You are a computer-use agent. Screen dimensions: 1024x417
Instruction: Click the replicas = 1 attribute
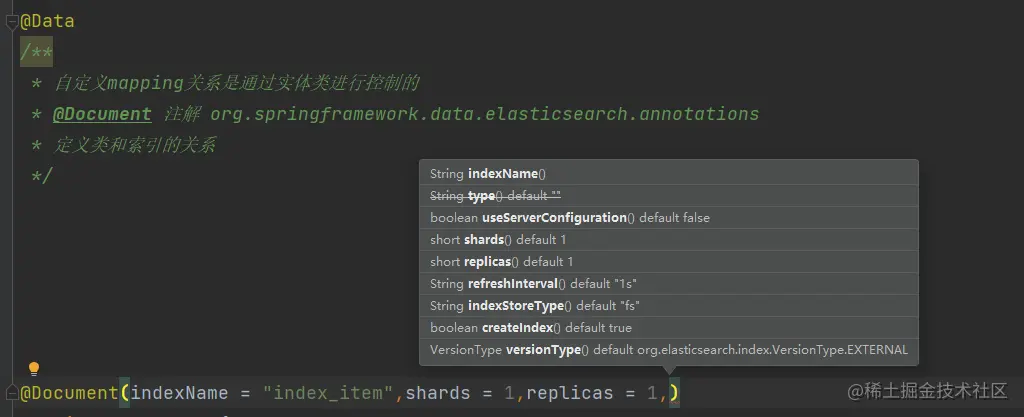coord(592,393)
